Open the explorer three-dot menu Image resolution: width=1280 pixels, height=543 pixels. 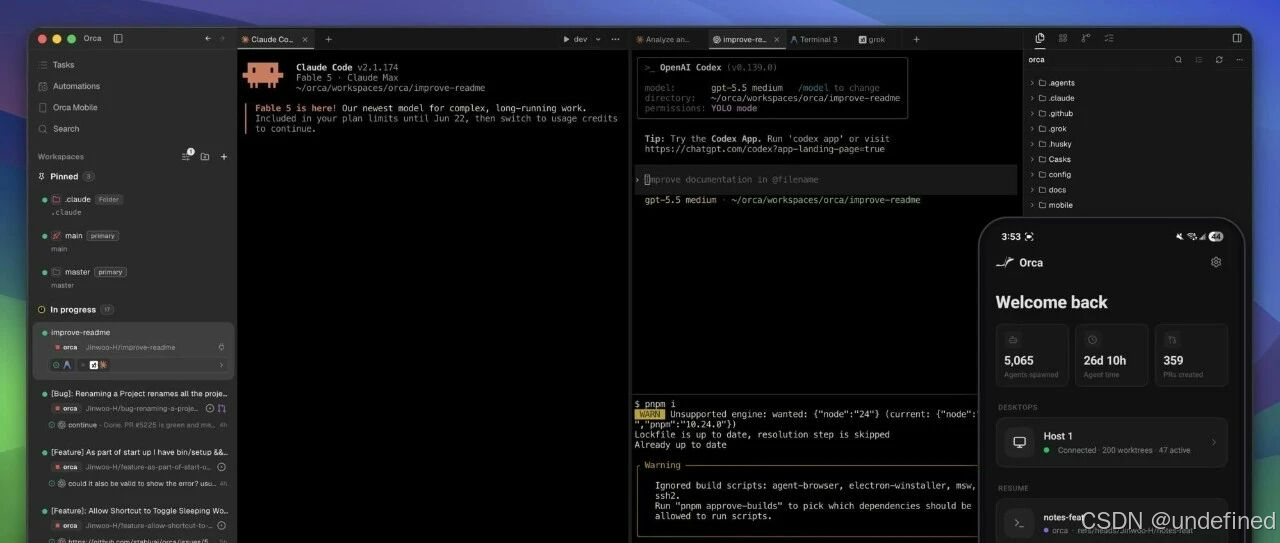(1238, 60)
